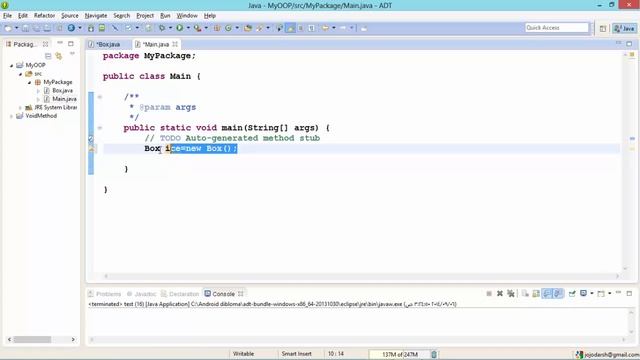Collapse the MyPackage node
The height and width of the screenshot is (360, 640).
pyautogui.click(x=29, y=82)
